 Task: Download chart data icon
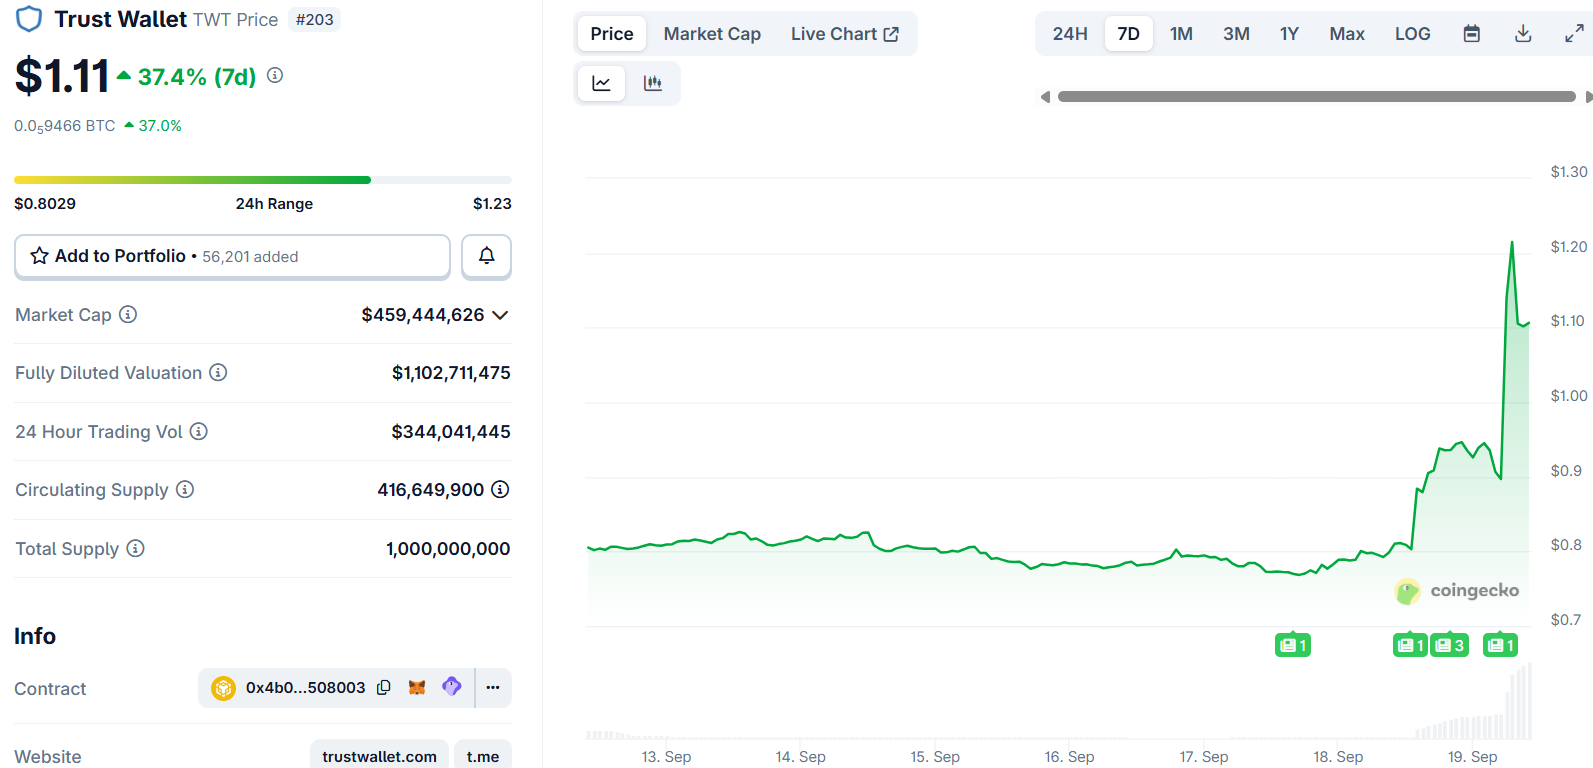click(1523, 34)
